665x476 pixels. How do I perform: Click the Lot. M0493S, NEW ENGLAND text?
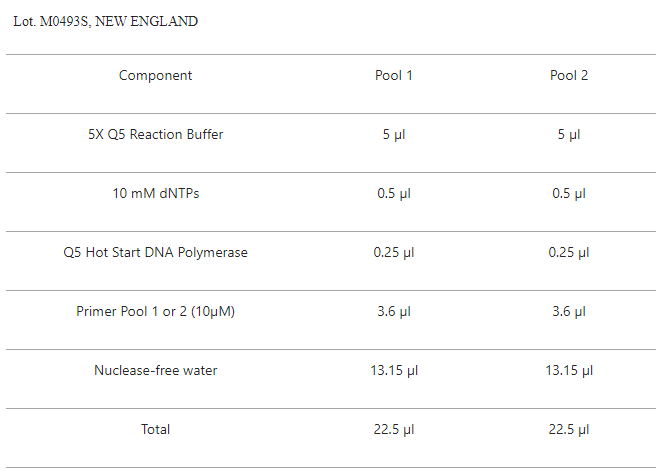(106, 21)
